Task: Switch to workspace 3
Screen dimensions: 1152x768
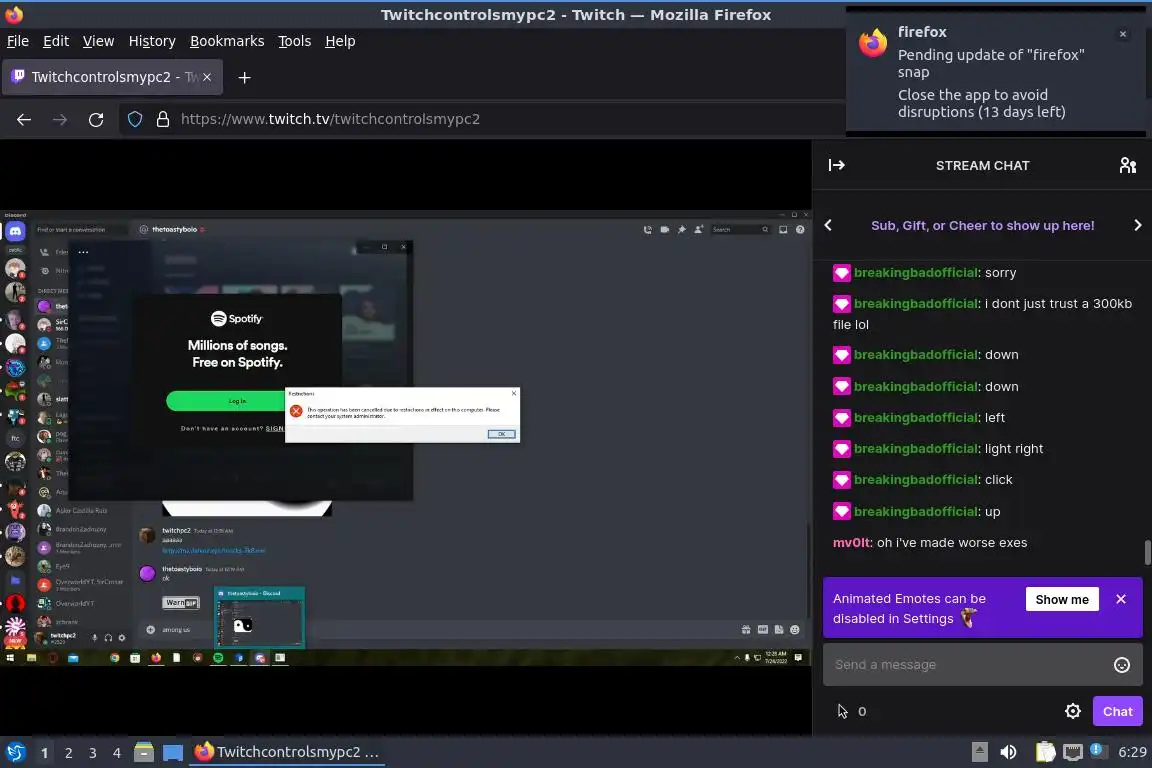Action: pos(93,753)
